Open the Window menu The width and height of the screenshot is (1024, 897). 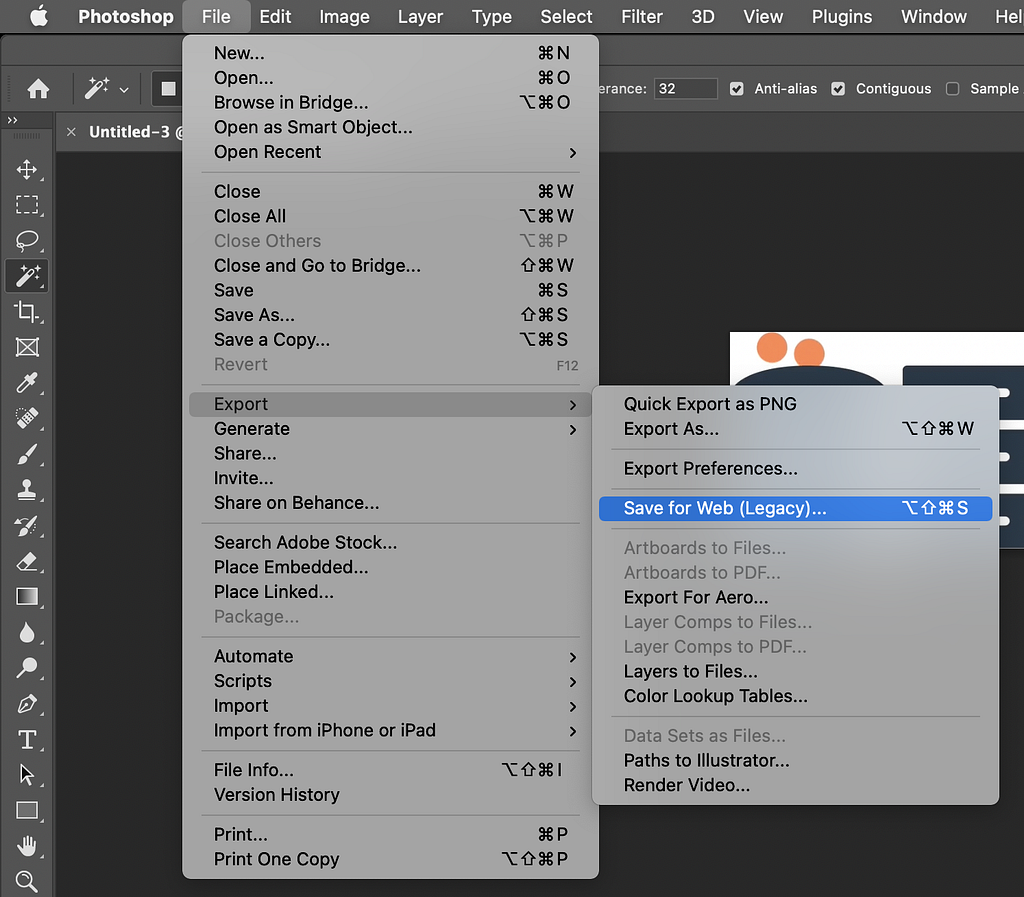click(933, 16)
